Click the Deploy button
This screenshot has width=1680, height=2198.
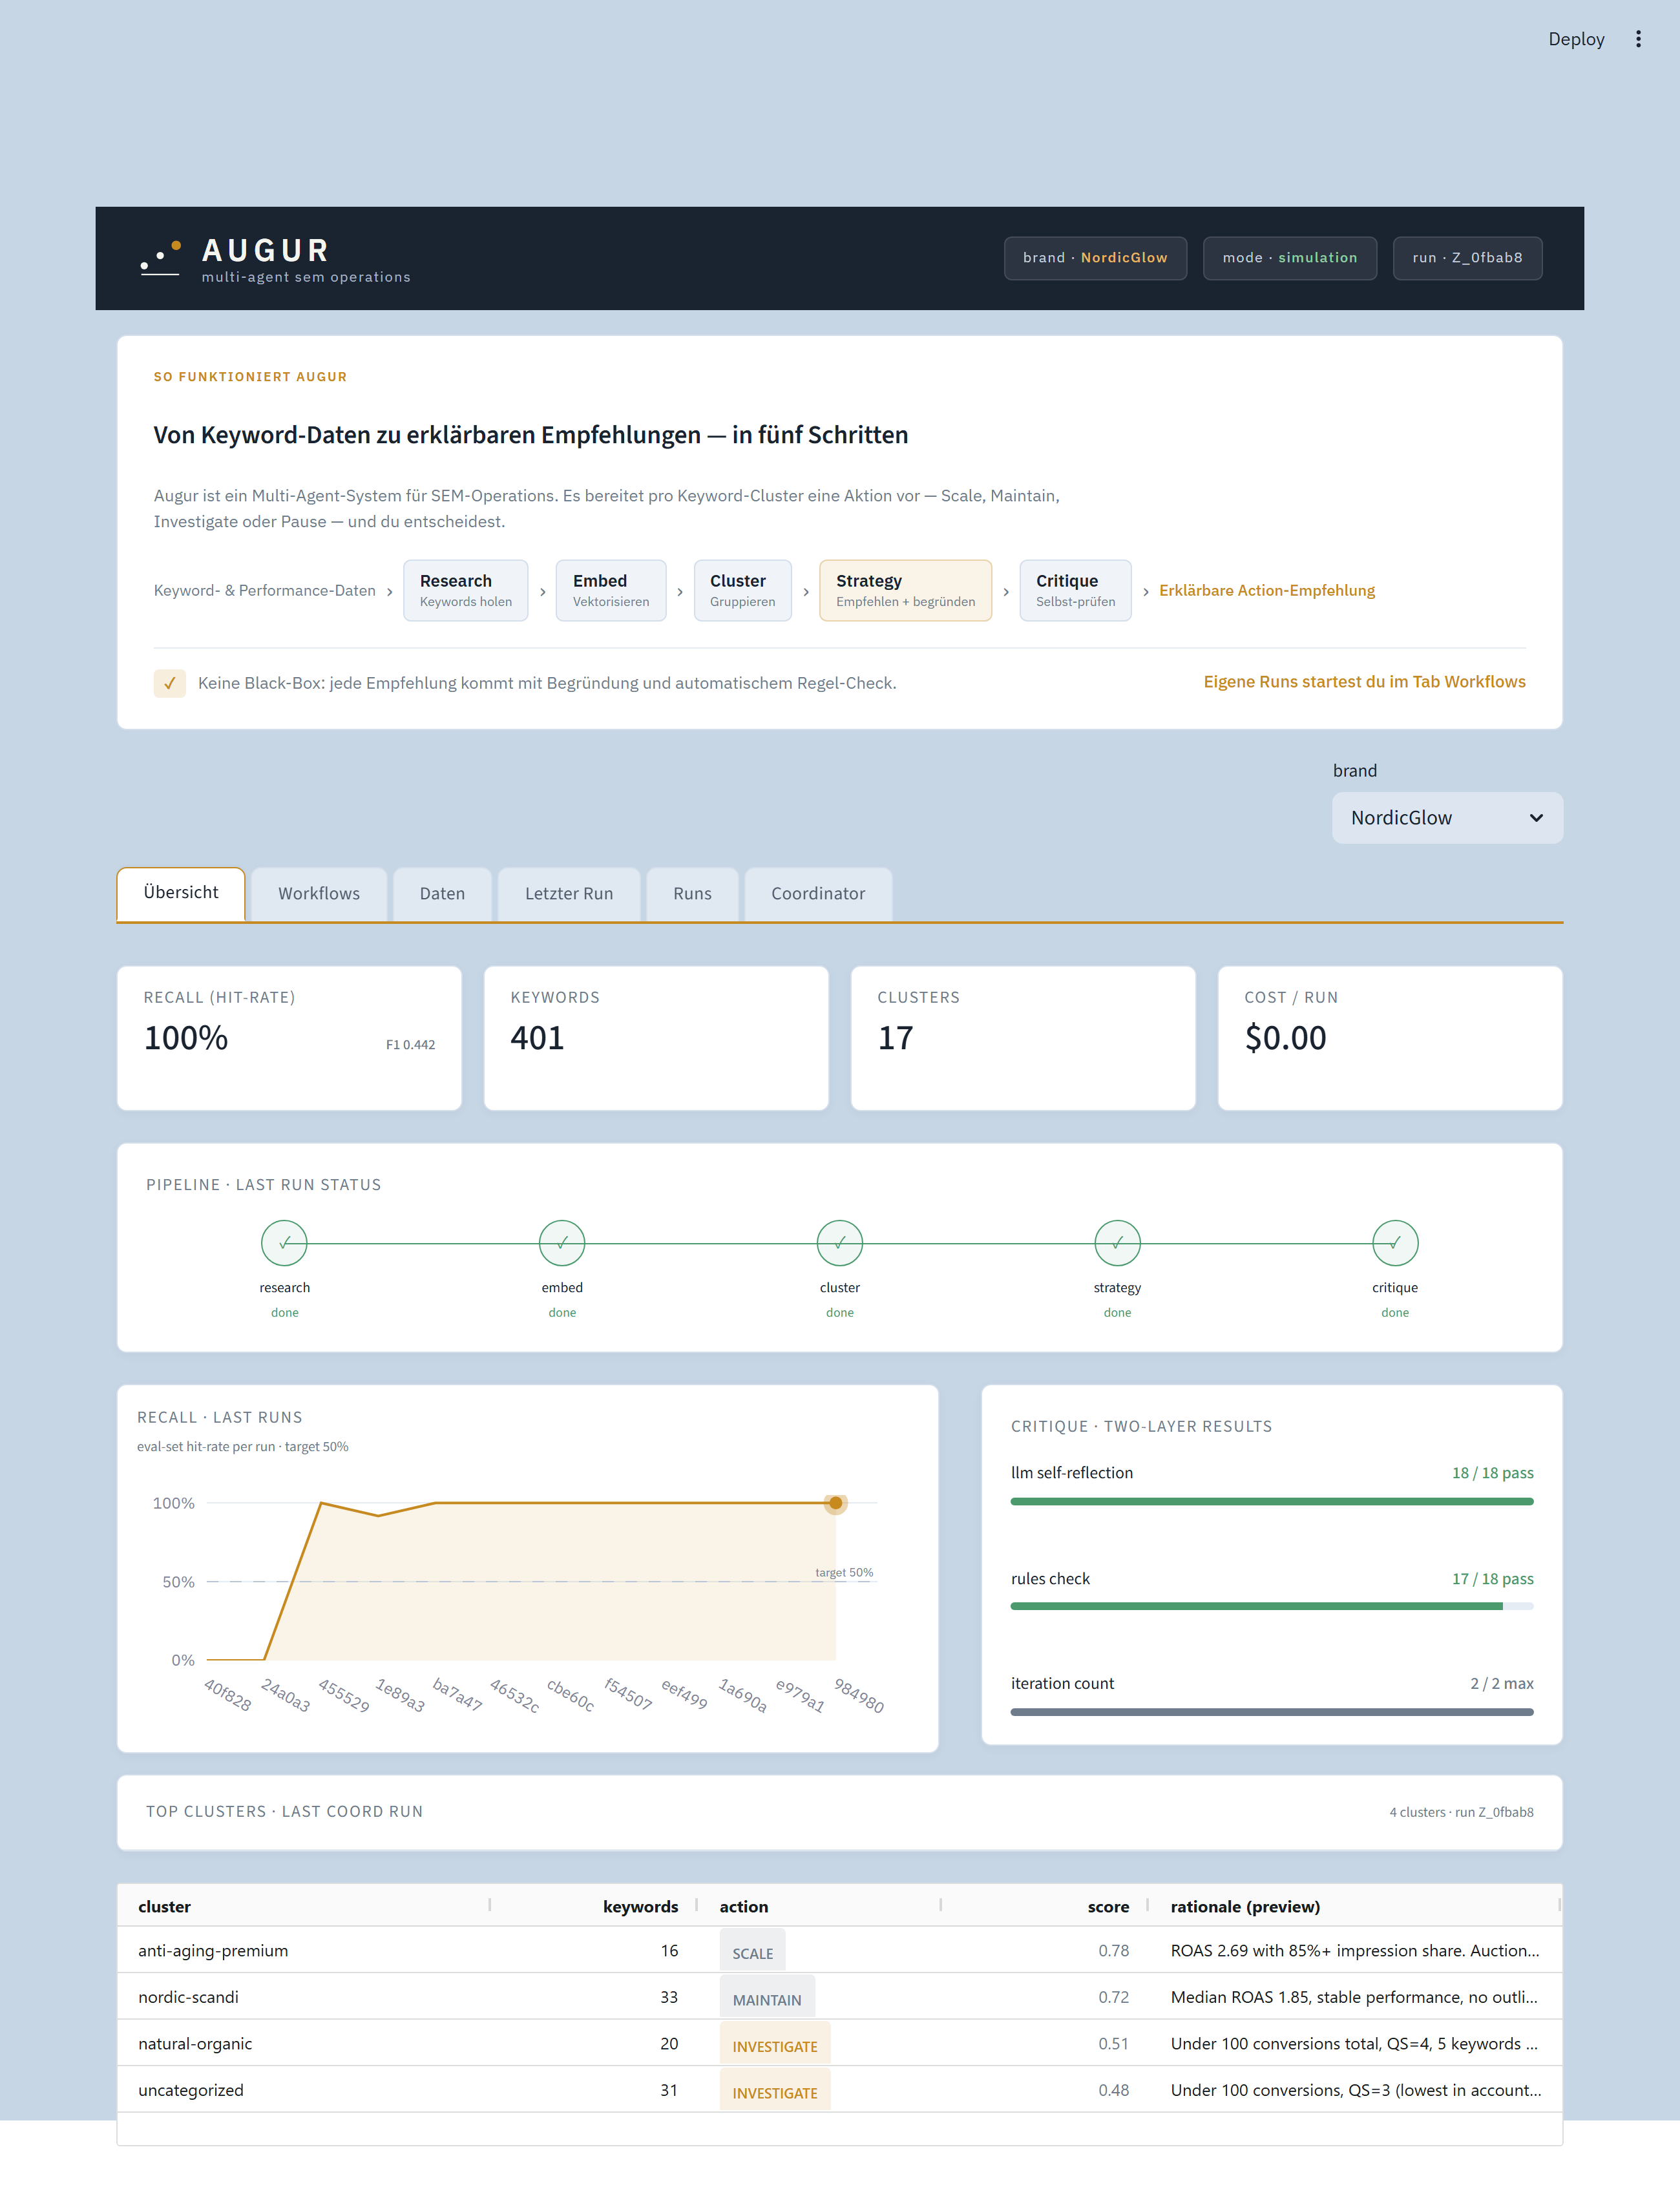pyautogui.click(x=1576, y=39)
